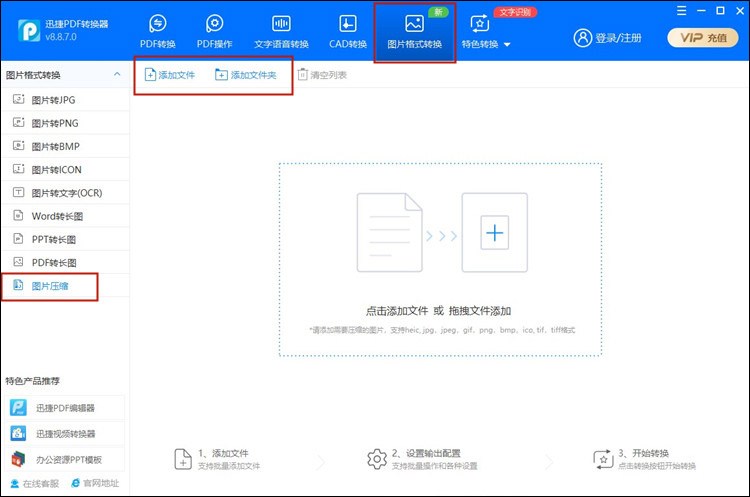Open the hamburger main menu

click(682, 11)
